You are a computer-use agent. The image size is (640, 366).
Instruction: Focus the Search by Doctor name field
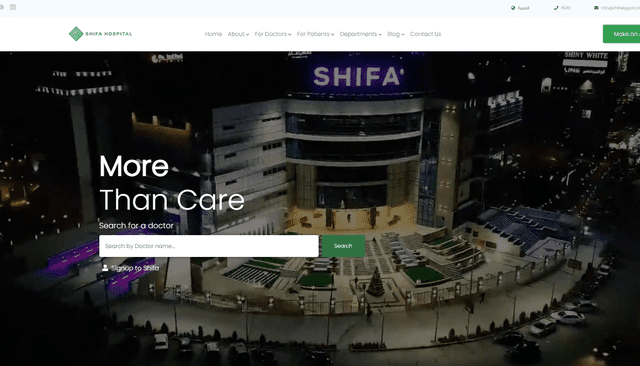click(209, 246)
